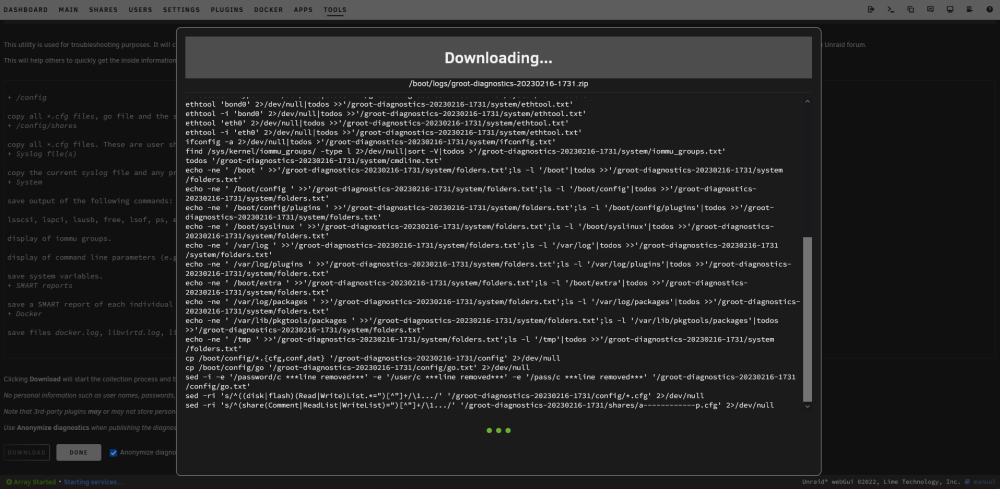Click the '+ /config/shares' heading
Screen dimensions: 1000x489
click(40, 126)
